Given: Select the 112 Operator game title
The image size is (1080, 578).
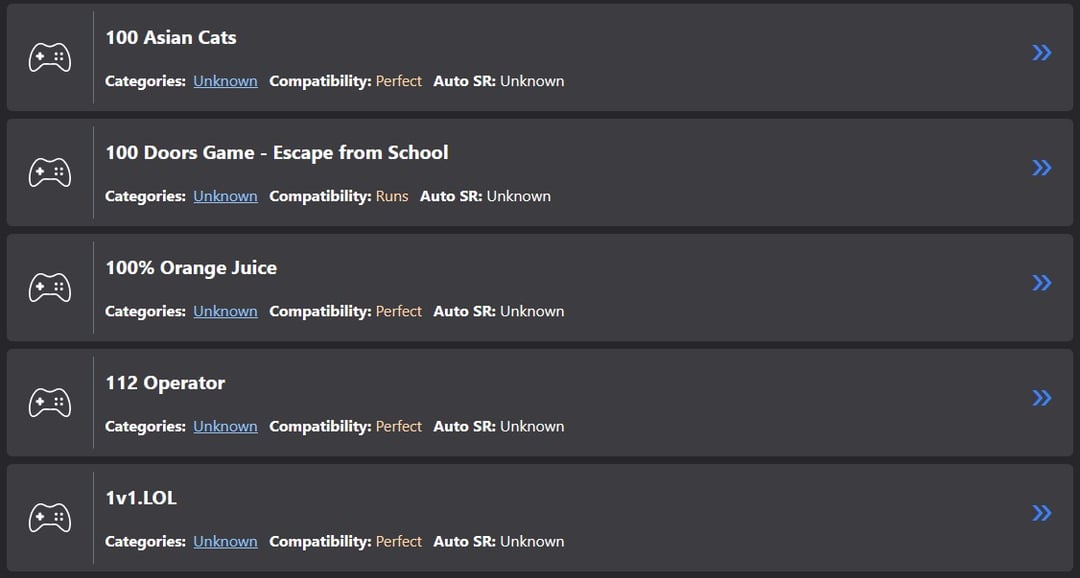Looking at the screenshot, I should 165,383.
